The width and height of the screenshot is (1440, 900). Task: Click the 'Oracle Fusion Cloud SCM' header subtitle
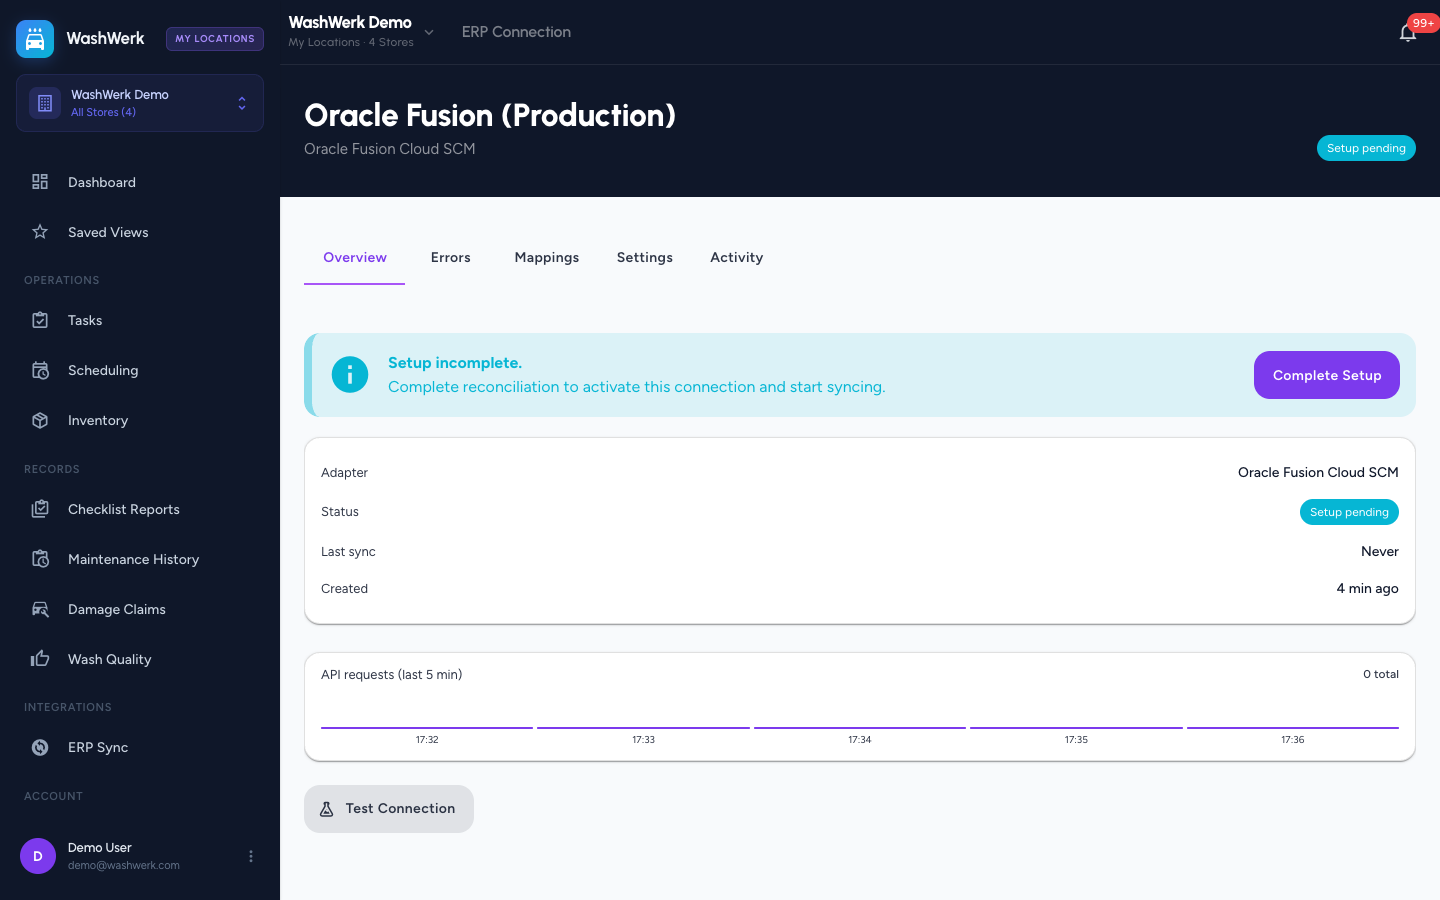click(390, 149)
